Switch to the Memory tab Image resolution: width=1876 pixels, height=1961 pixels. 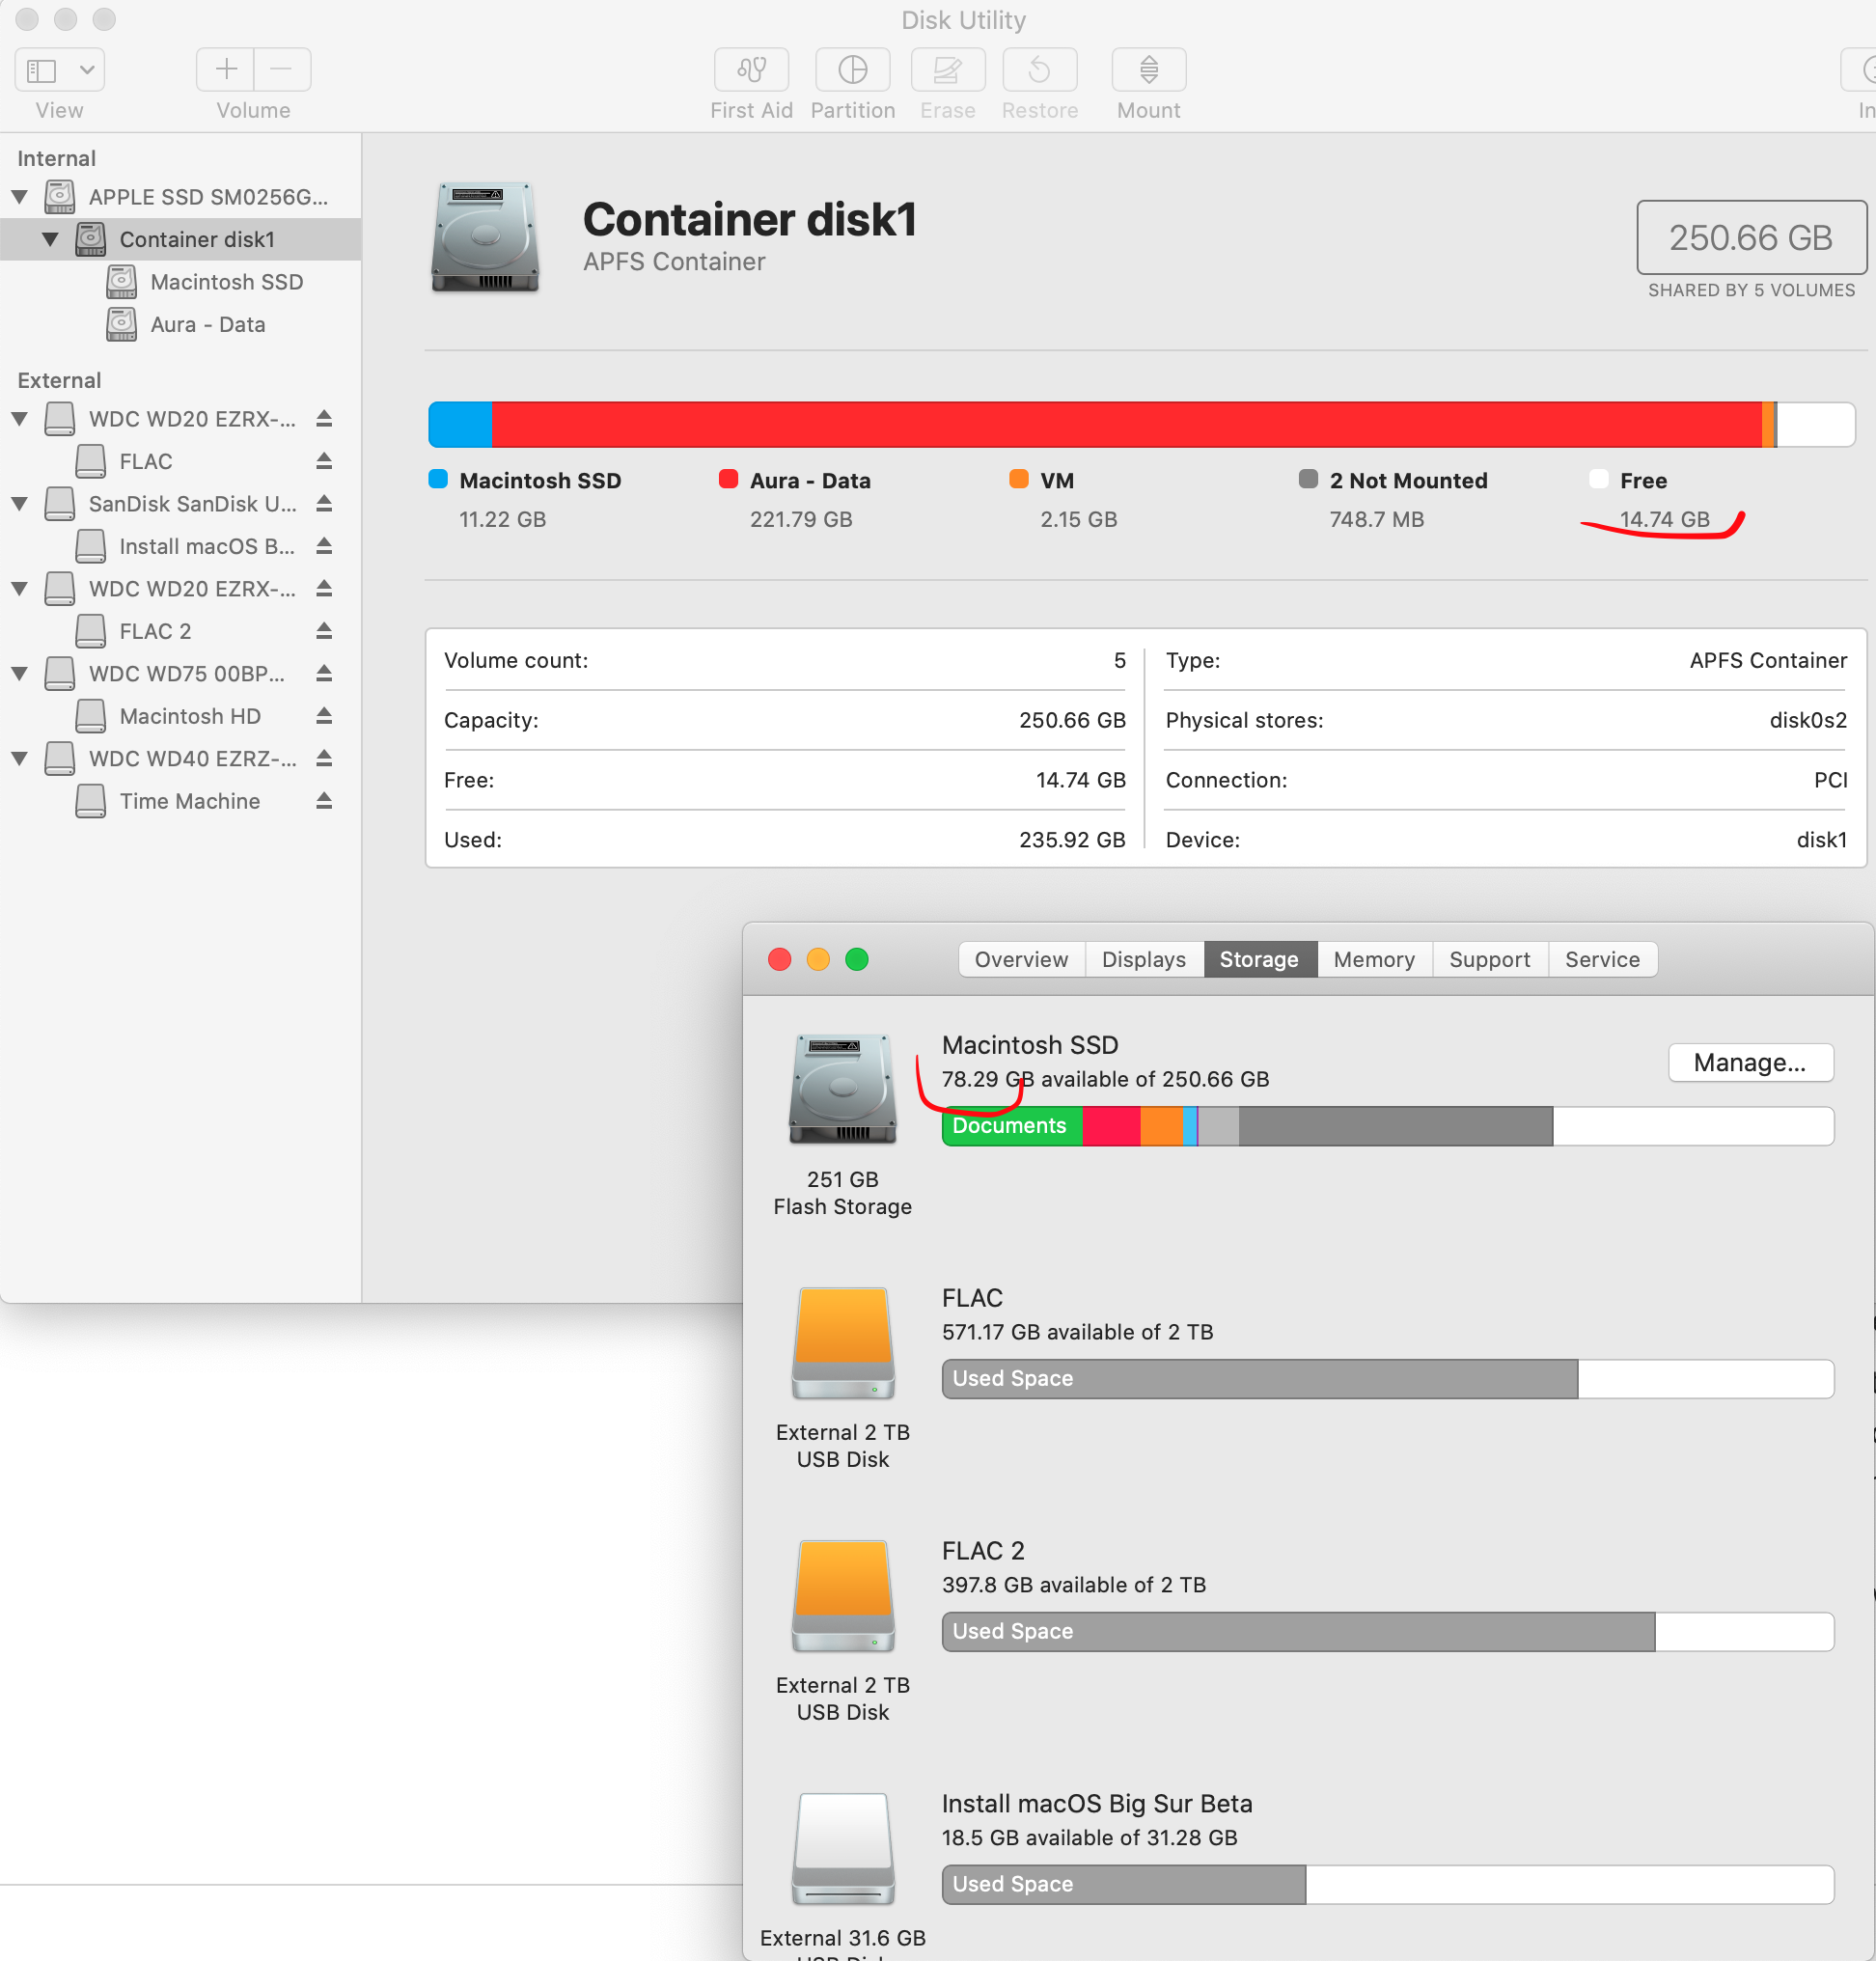coord(1373,959)
